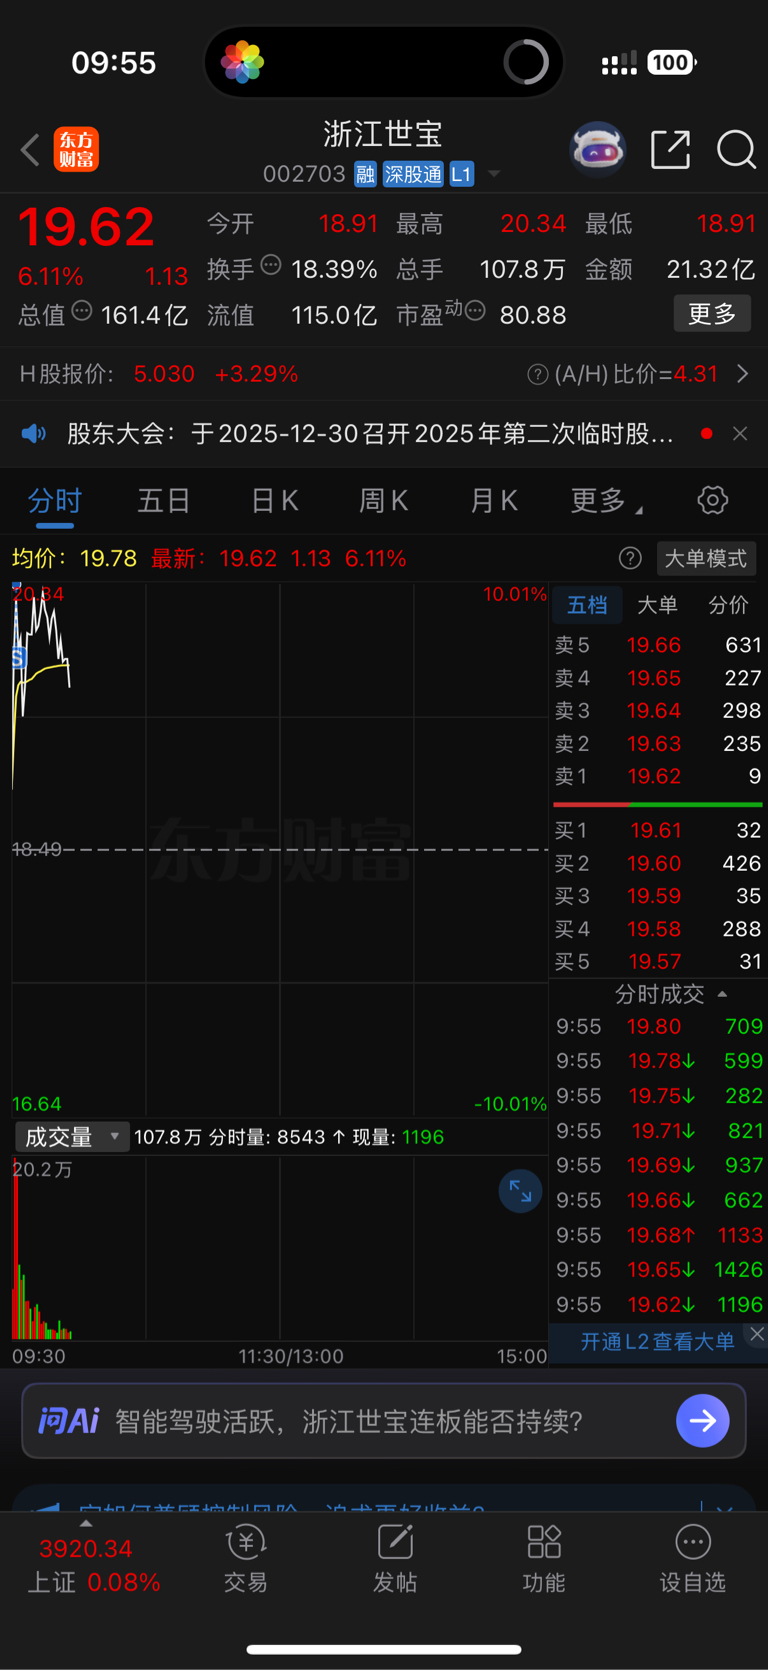Switch to the 日K chart tab
This screenshot has width=768, height=1670.
(274, 500)
